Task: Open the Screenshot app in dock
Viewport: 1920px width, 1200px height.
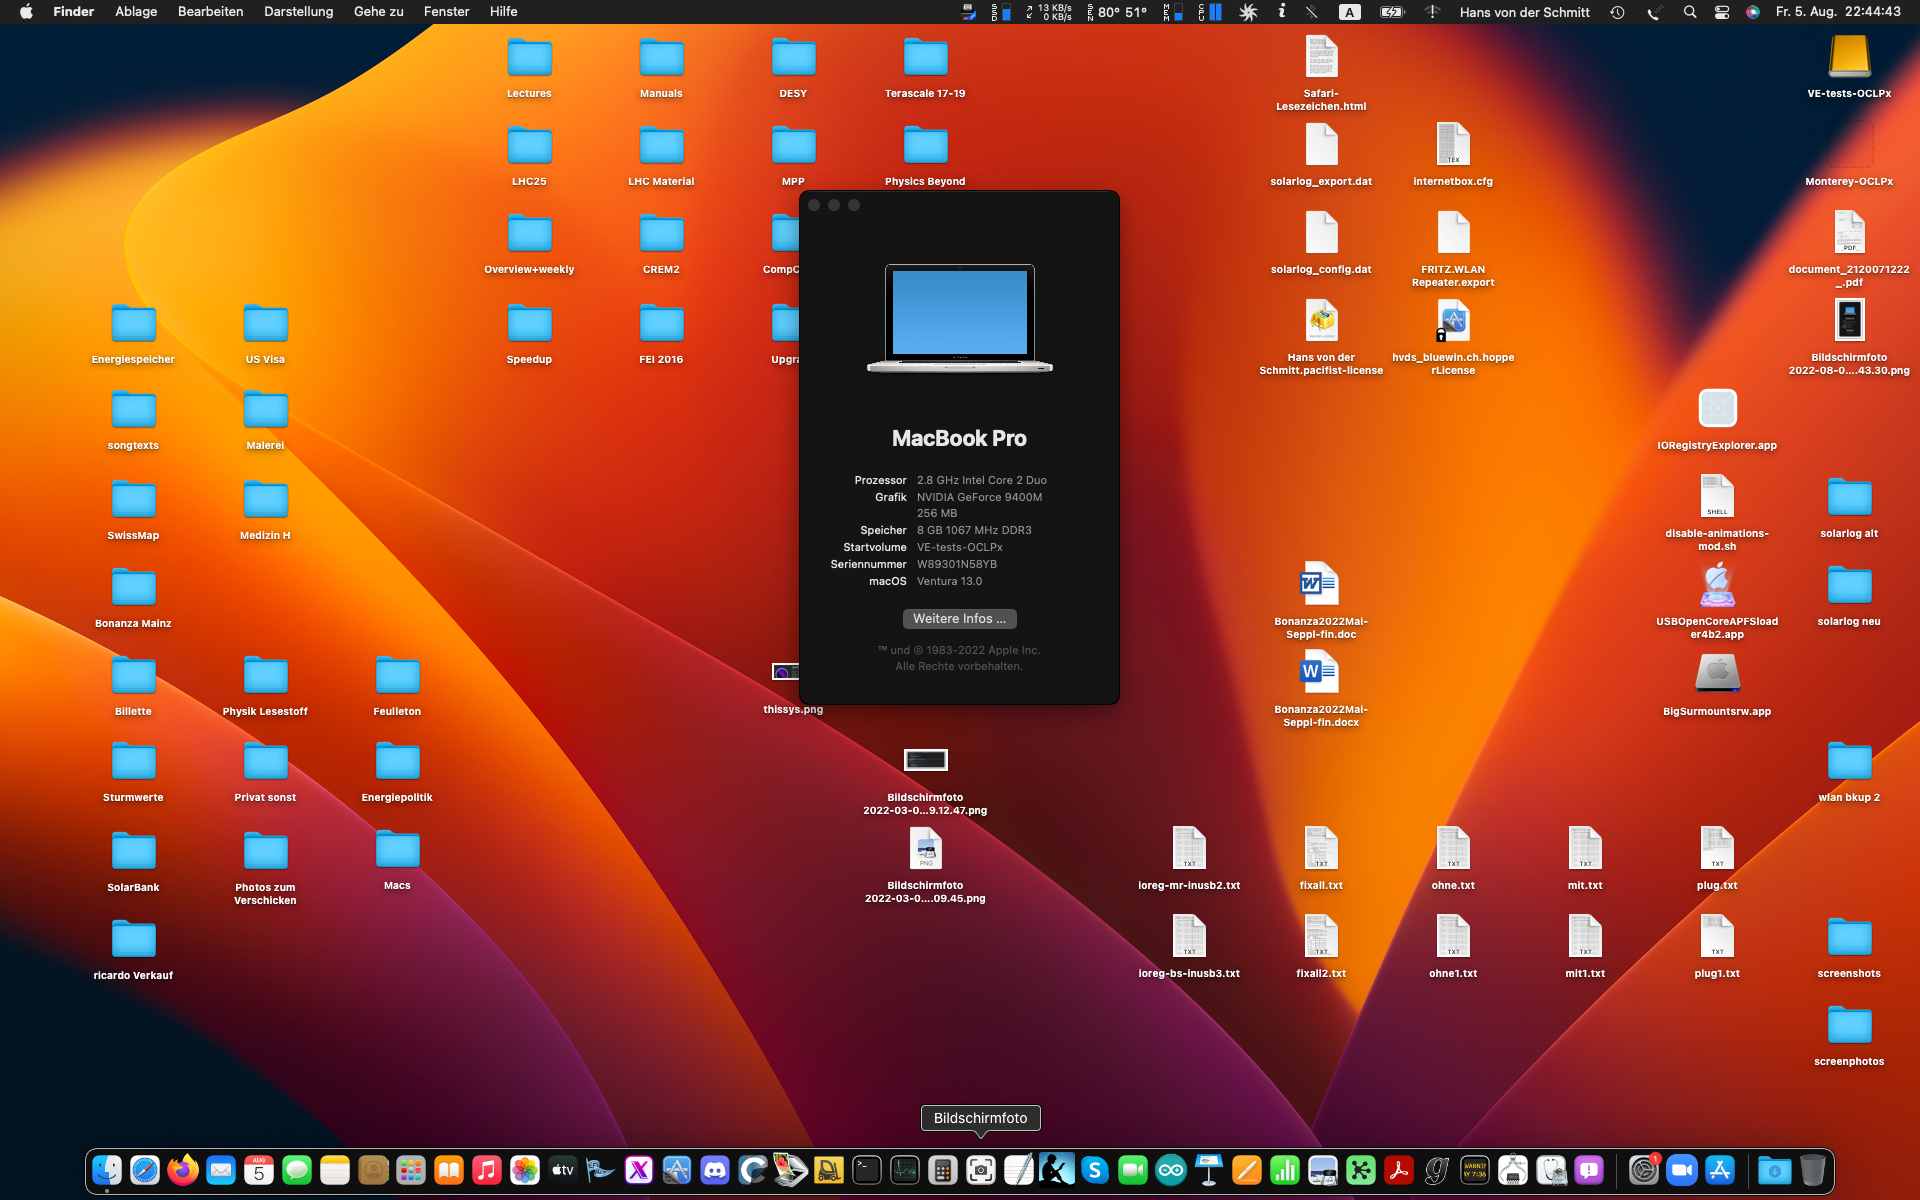Action: (981, 1170)
